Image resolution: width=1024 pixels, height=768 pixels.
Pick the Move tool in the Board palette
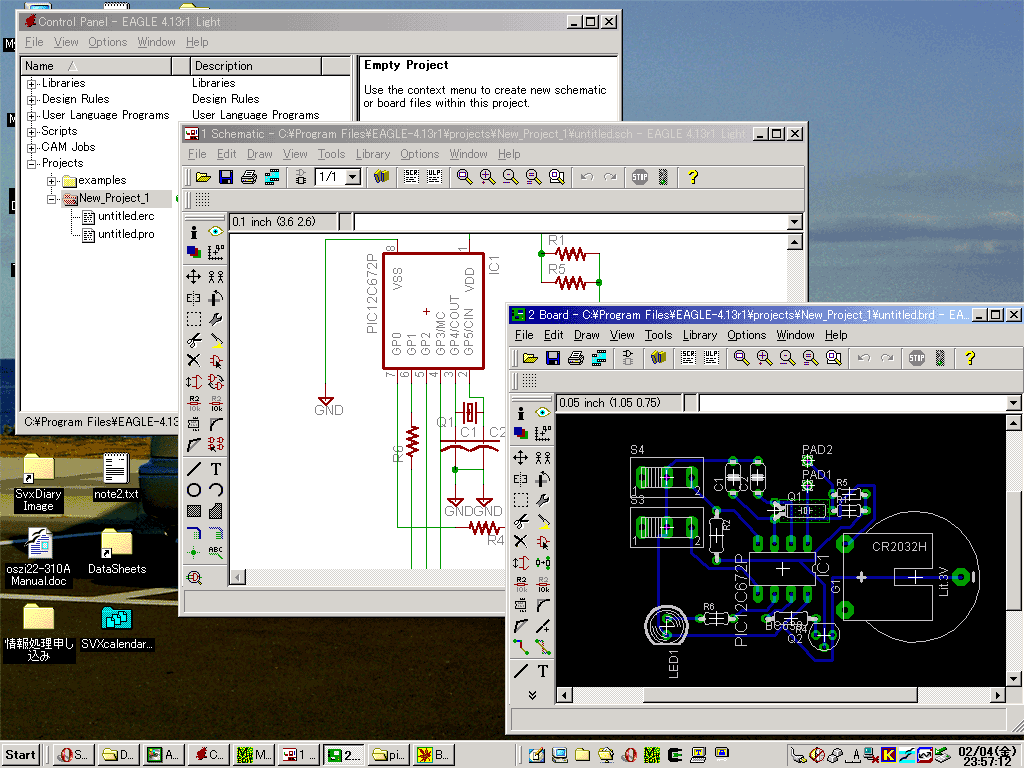pos(521,458)
